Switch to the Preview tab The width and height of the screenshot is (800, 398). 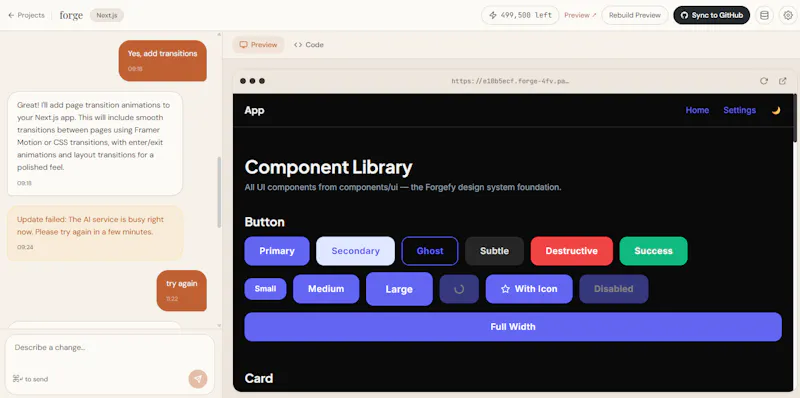[x=258, y=45]
